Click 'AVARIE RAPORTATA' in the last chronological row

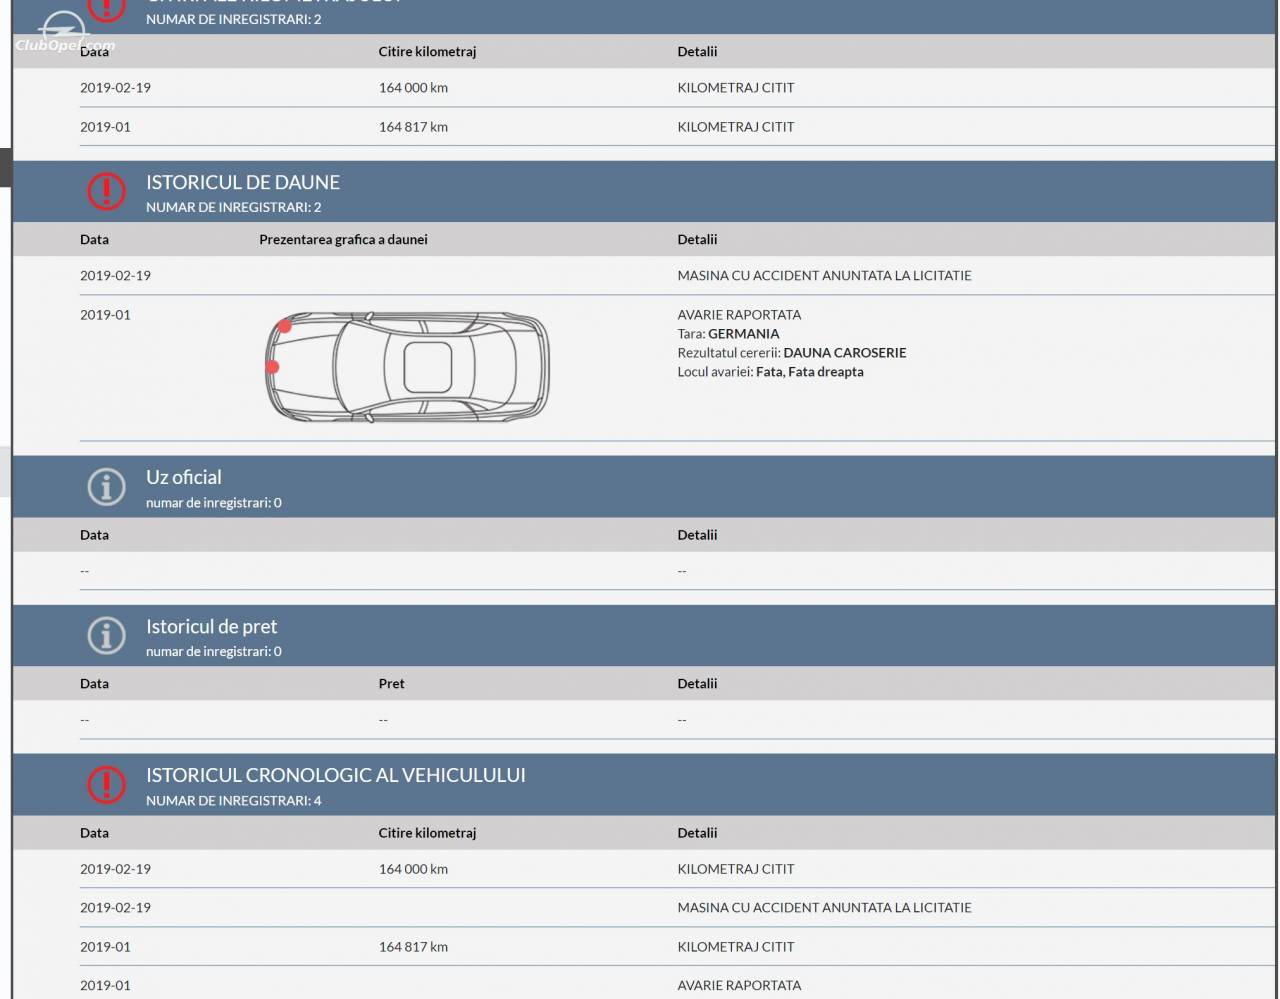click(x=739, y=985)
